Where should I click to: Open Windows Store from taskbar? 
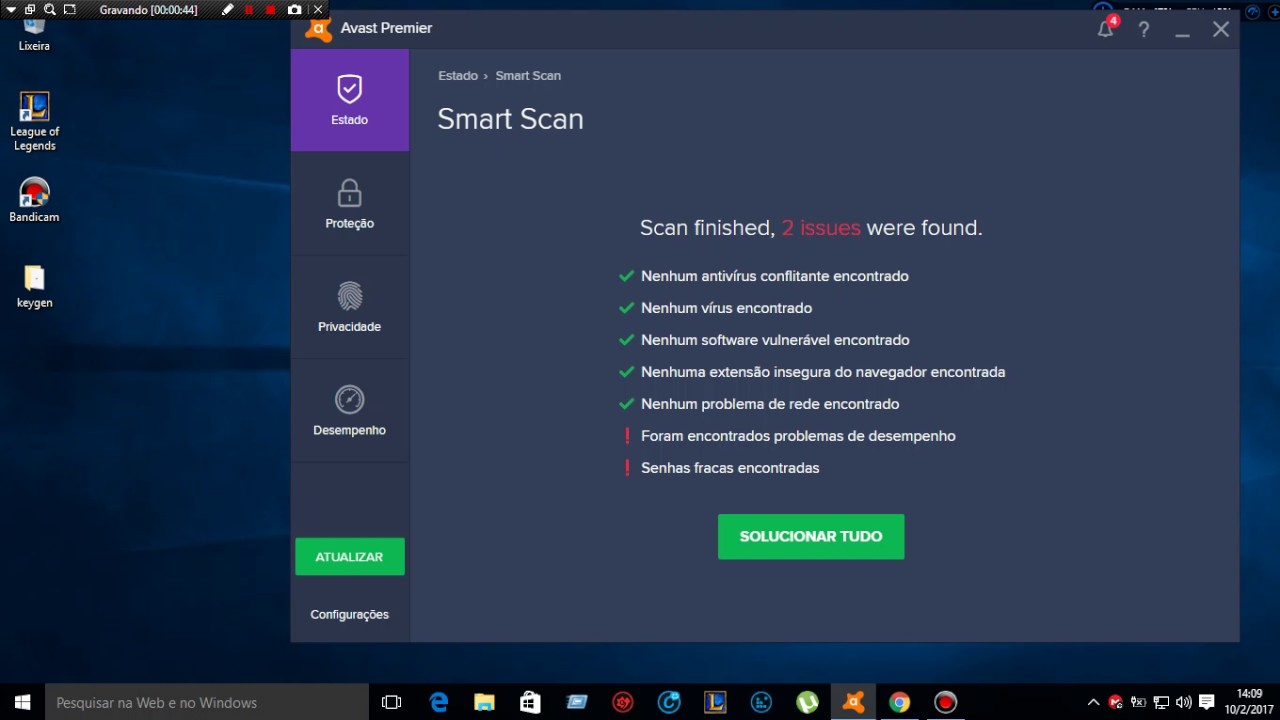point(530,702)
